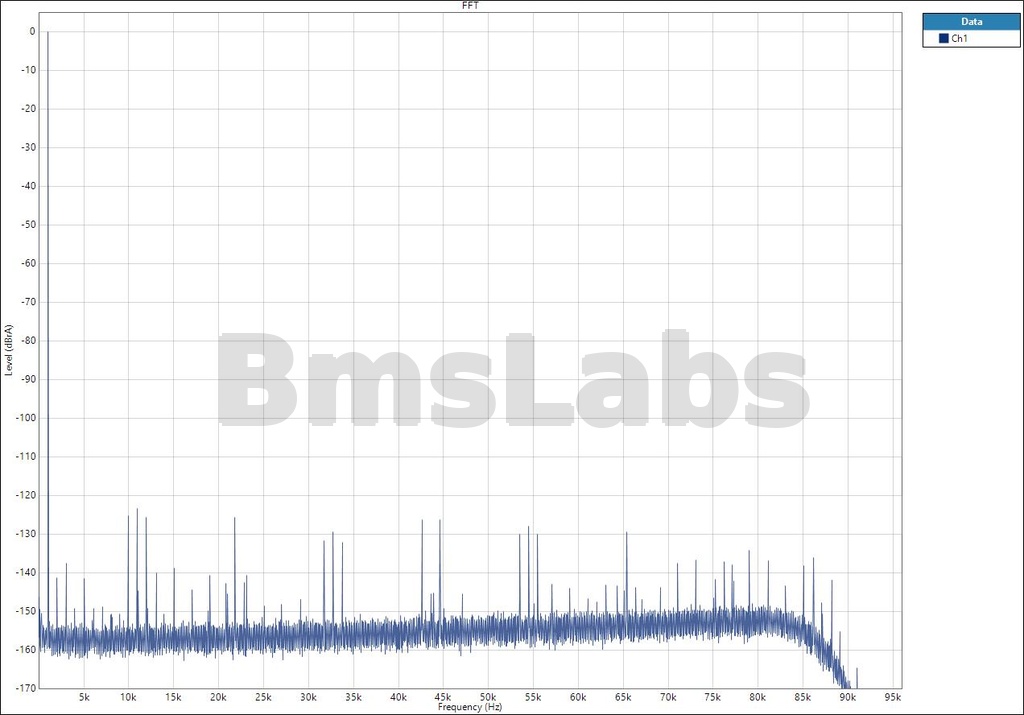The image size is (1024, 715).
Task: Select the Ch1 trace label in legend
Action: click(x=959, y=39)
